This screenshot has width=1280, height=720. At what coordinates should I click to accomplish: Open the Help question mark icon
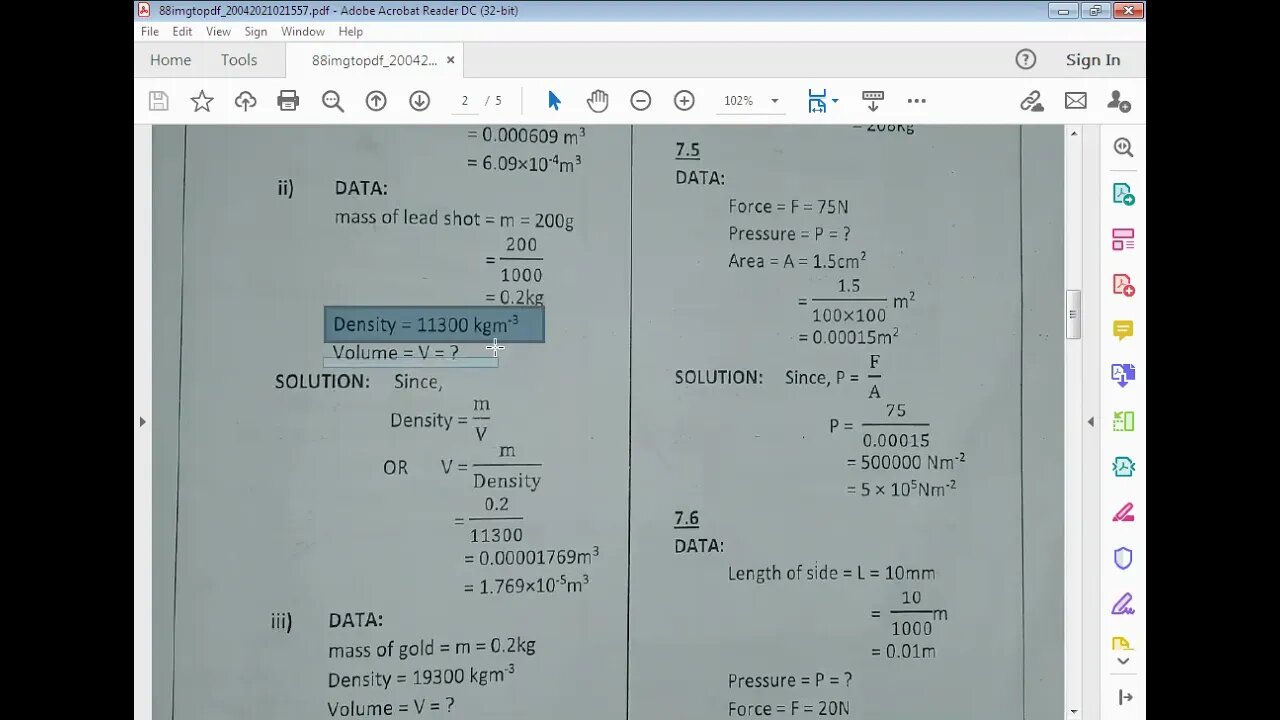pyautogui.click(x=1026, y=60)
